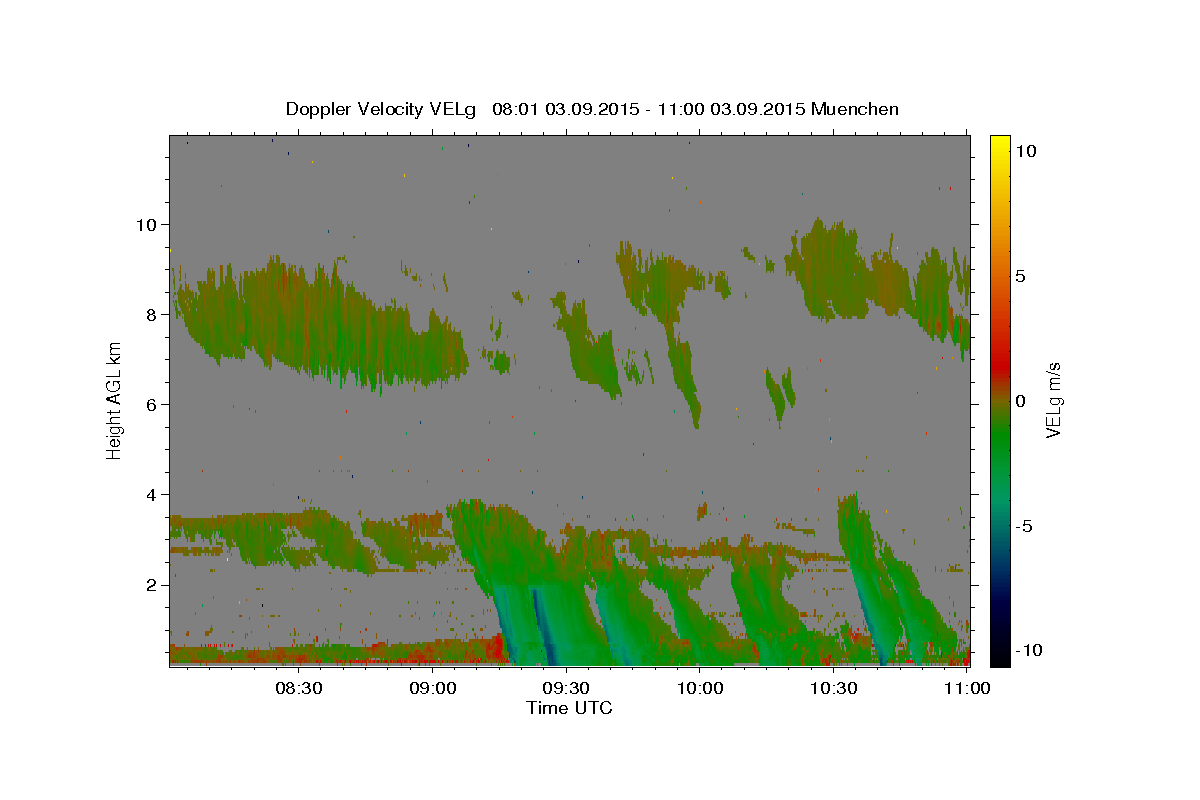The width and height of the screenshot is (1200, 800).
Task: Click the height tick label 6
Action: (151, 404)
